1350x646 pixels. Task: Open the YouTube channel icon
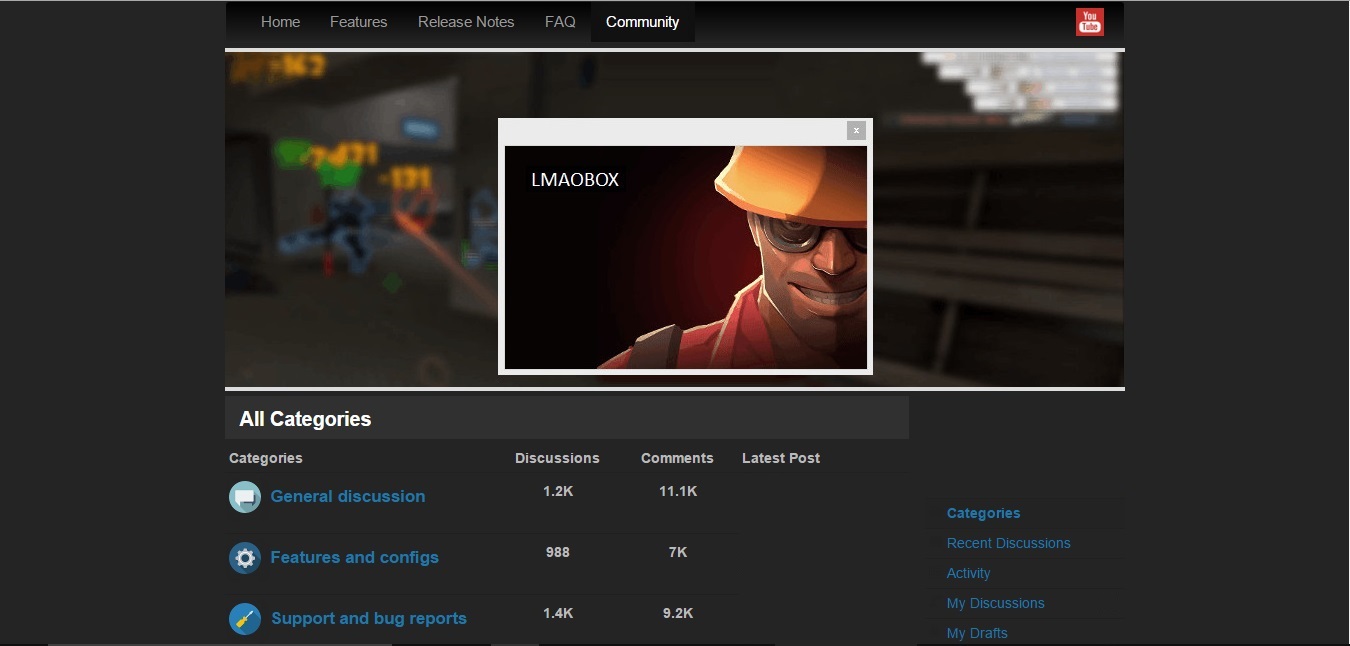tap(1089, 21)
